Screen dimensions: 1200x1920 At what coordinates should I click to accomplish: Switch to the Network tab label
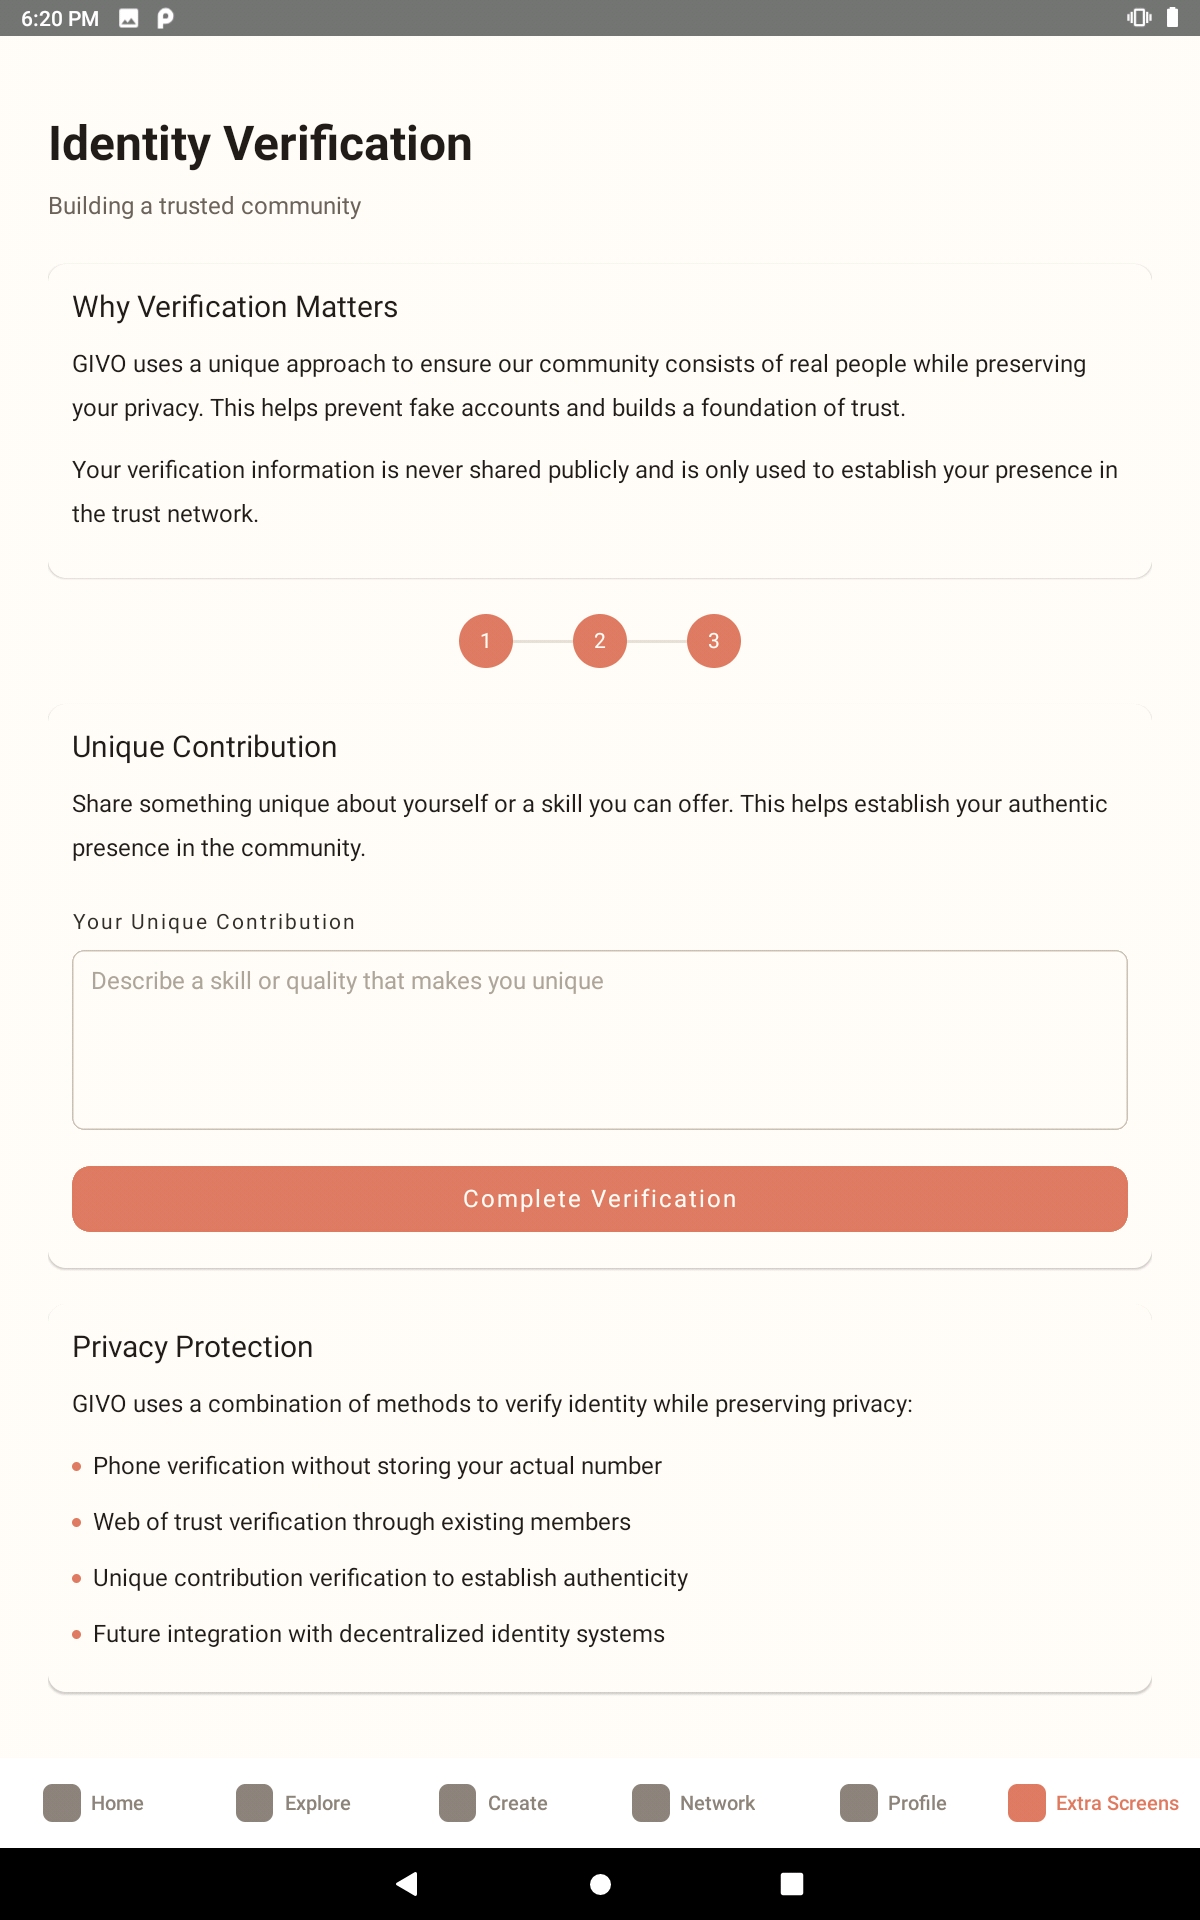coord(717,1803)
